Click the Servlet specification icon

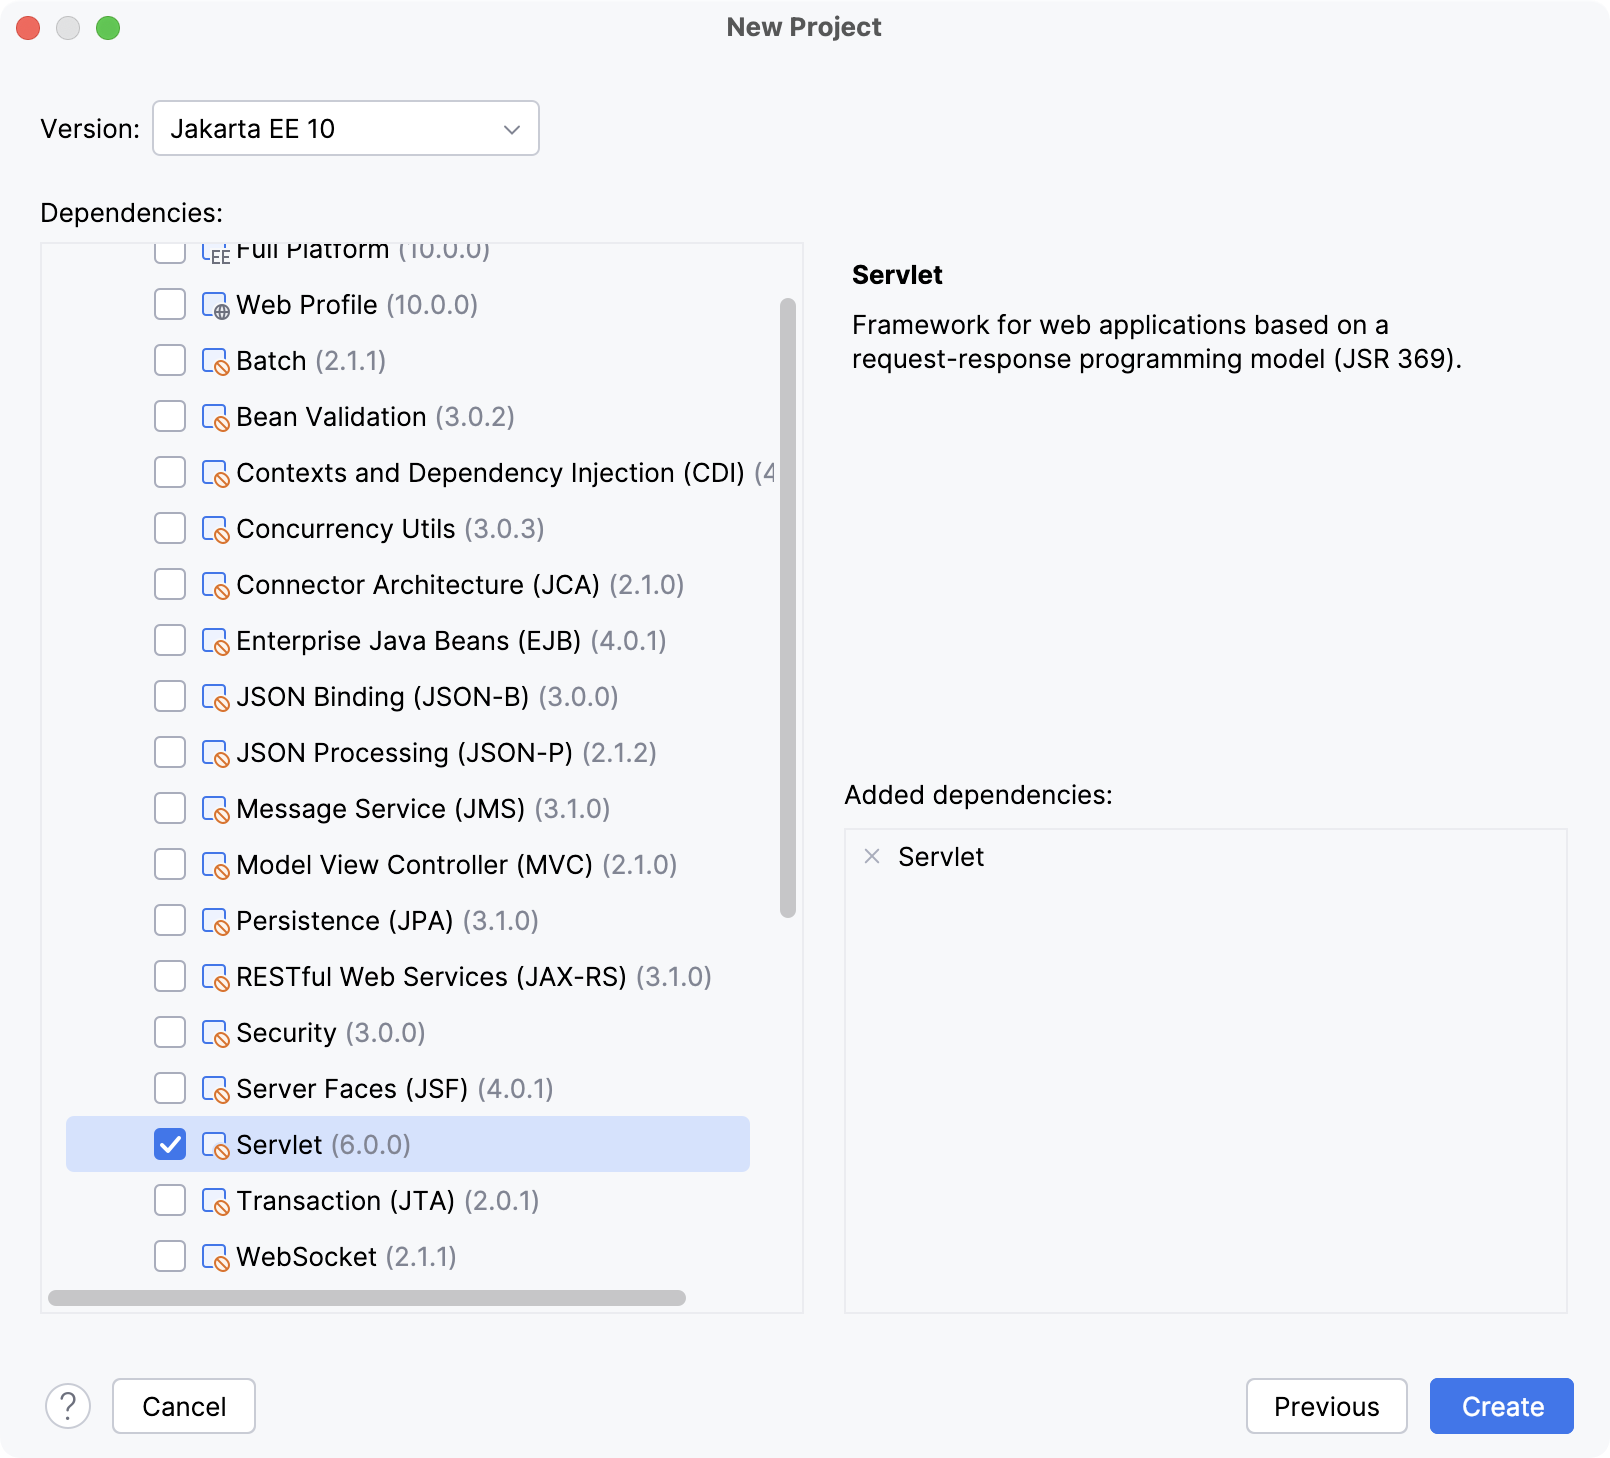pyautogui.click(x=214, y=1144)
